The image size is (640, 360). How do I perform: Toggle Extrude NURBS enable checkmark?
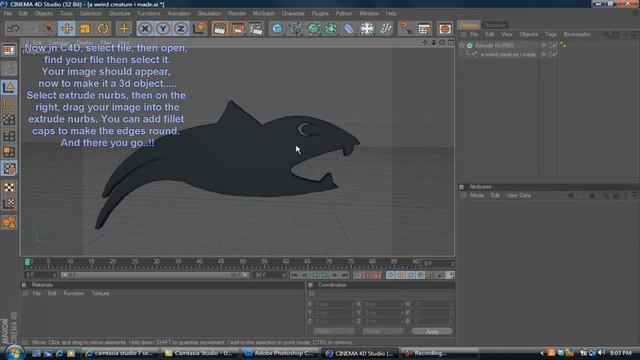click(554, 45)
